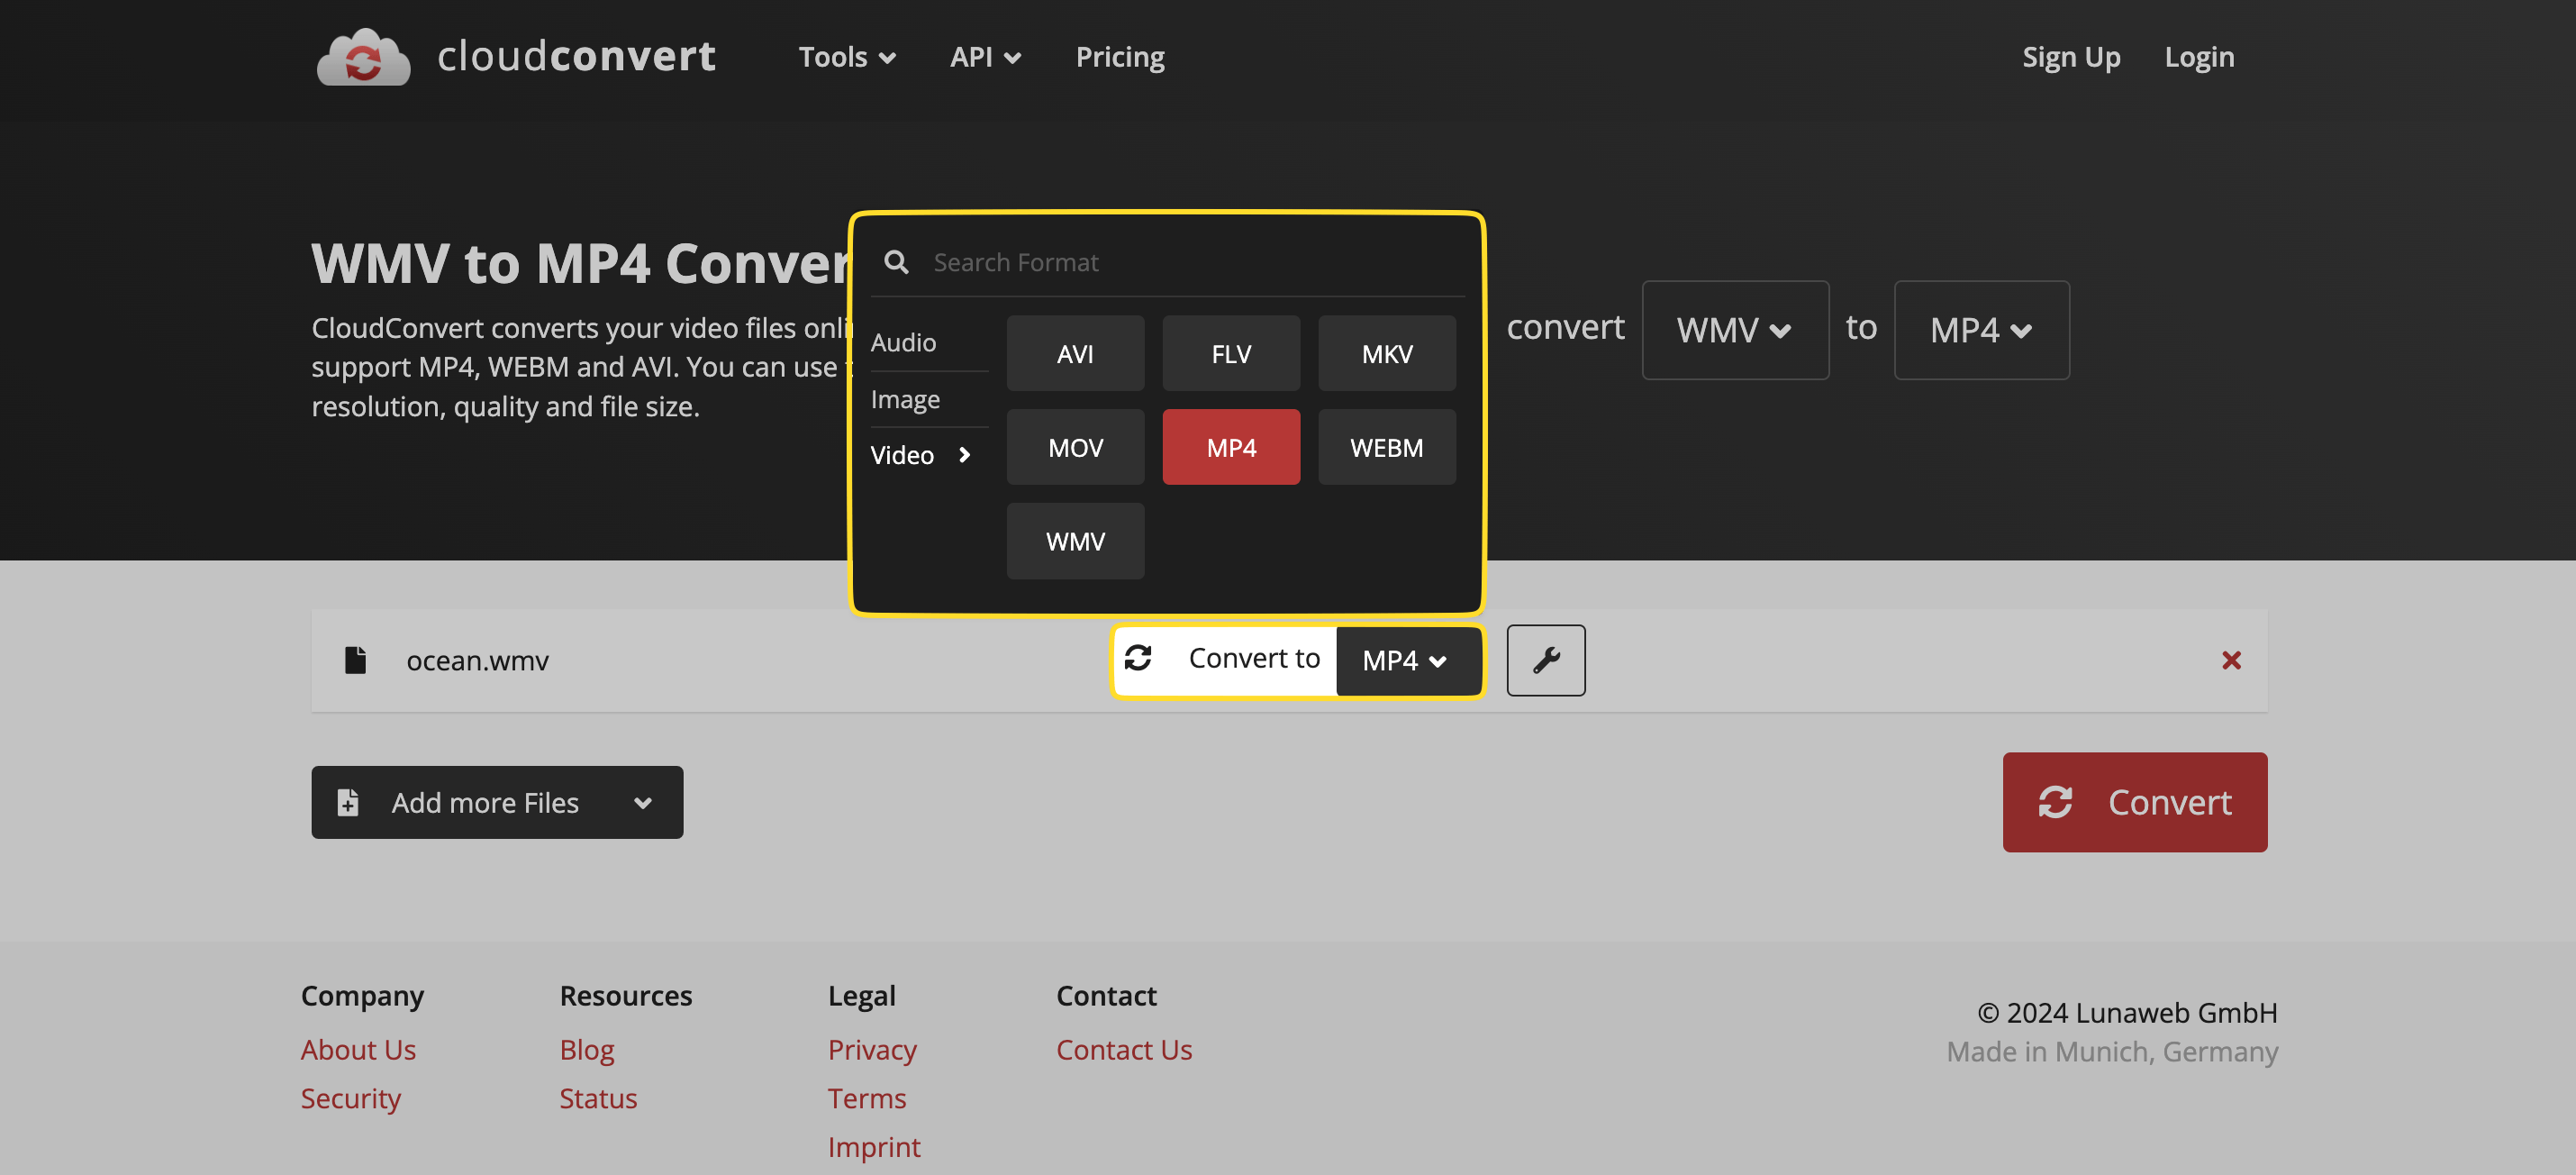
Task: Select AVI format from video options
Action: [x=1075, y=351]
